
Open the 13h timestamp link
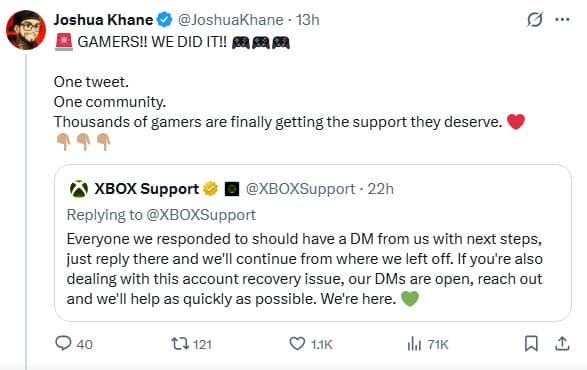308,19
